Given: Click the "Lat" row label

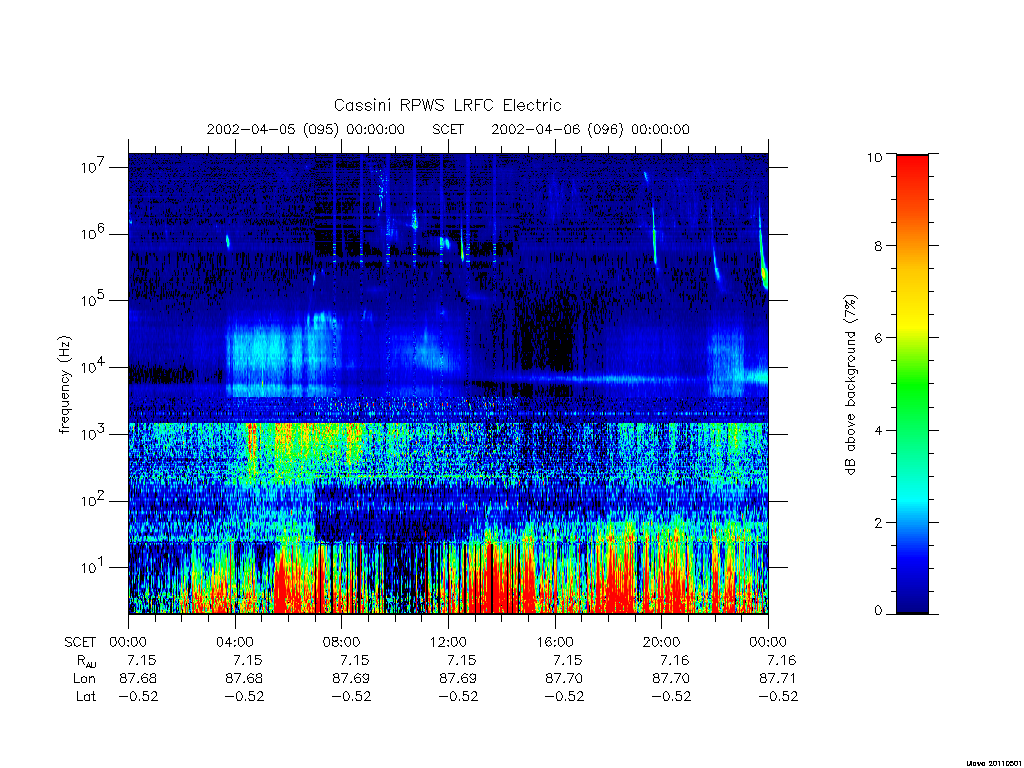Looking at the screenshot, I should [x=86, y=696].
